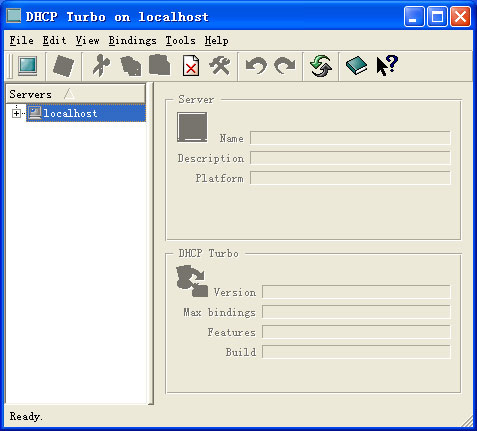Click into the server Name field
Viewport: 477px width, 431px height.
350,138
